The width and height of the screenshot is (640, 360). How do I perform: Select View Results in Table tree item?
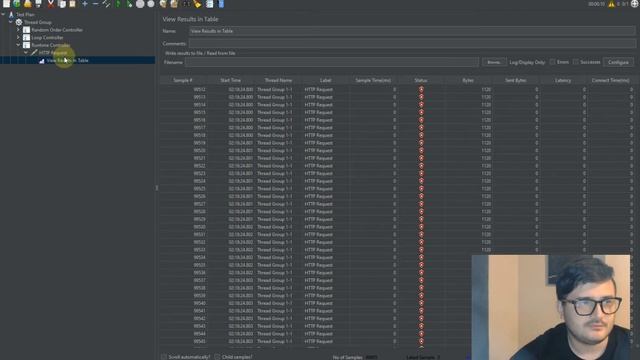tap(67, 60)
